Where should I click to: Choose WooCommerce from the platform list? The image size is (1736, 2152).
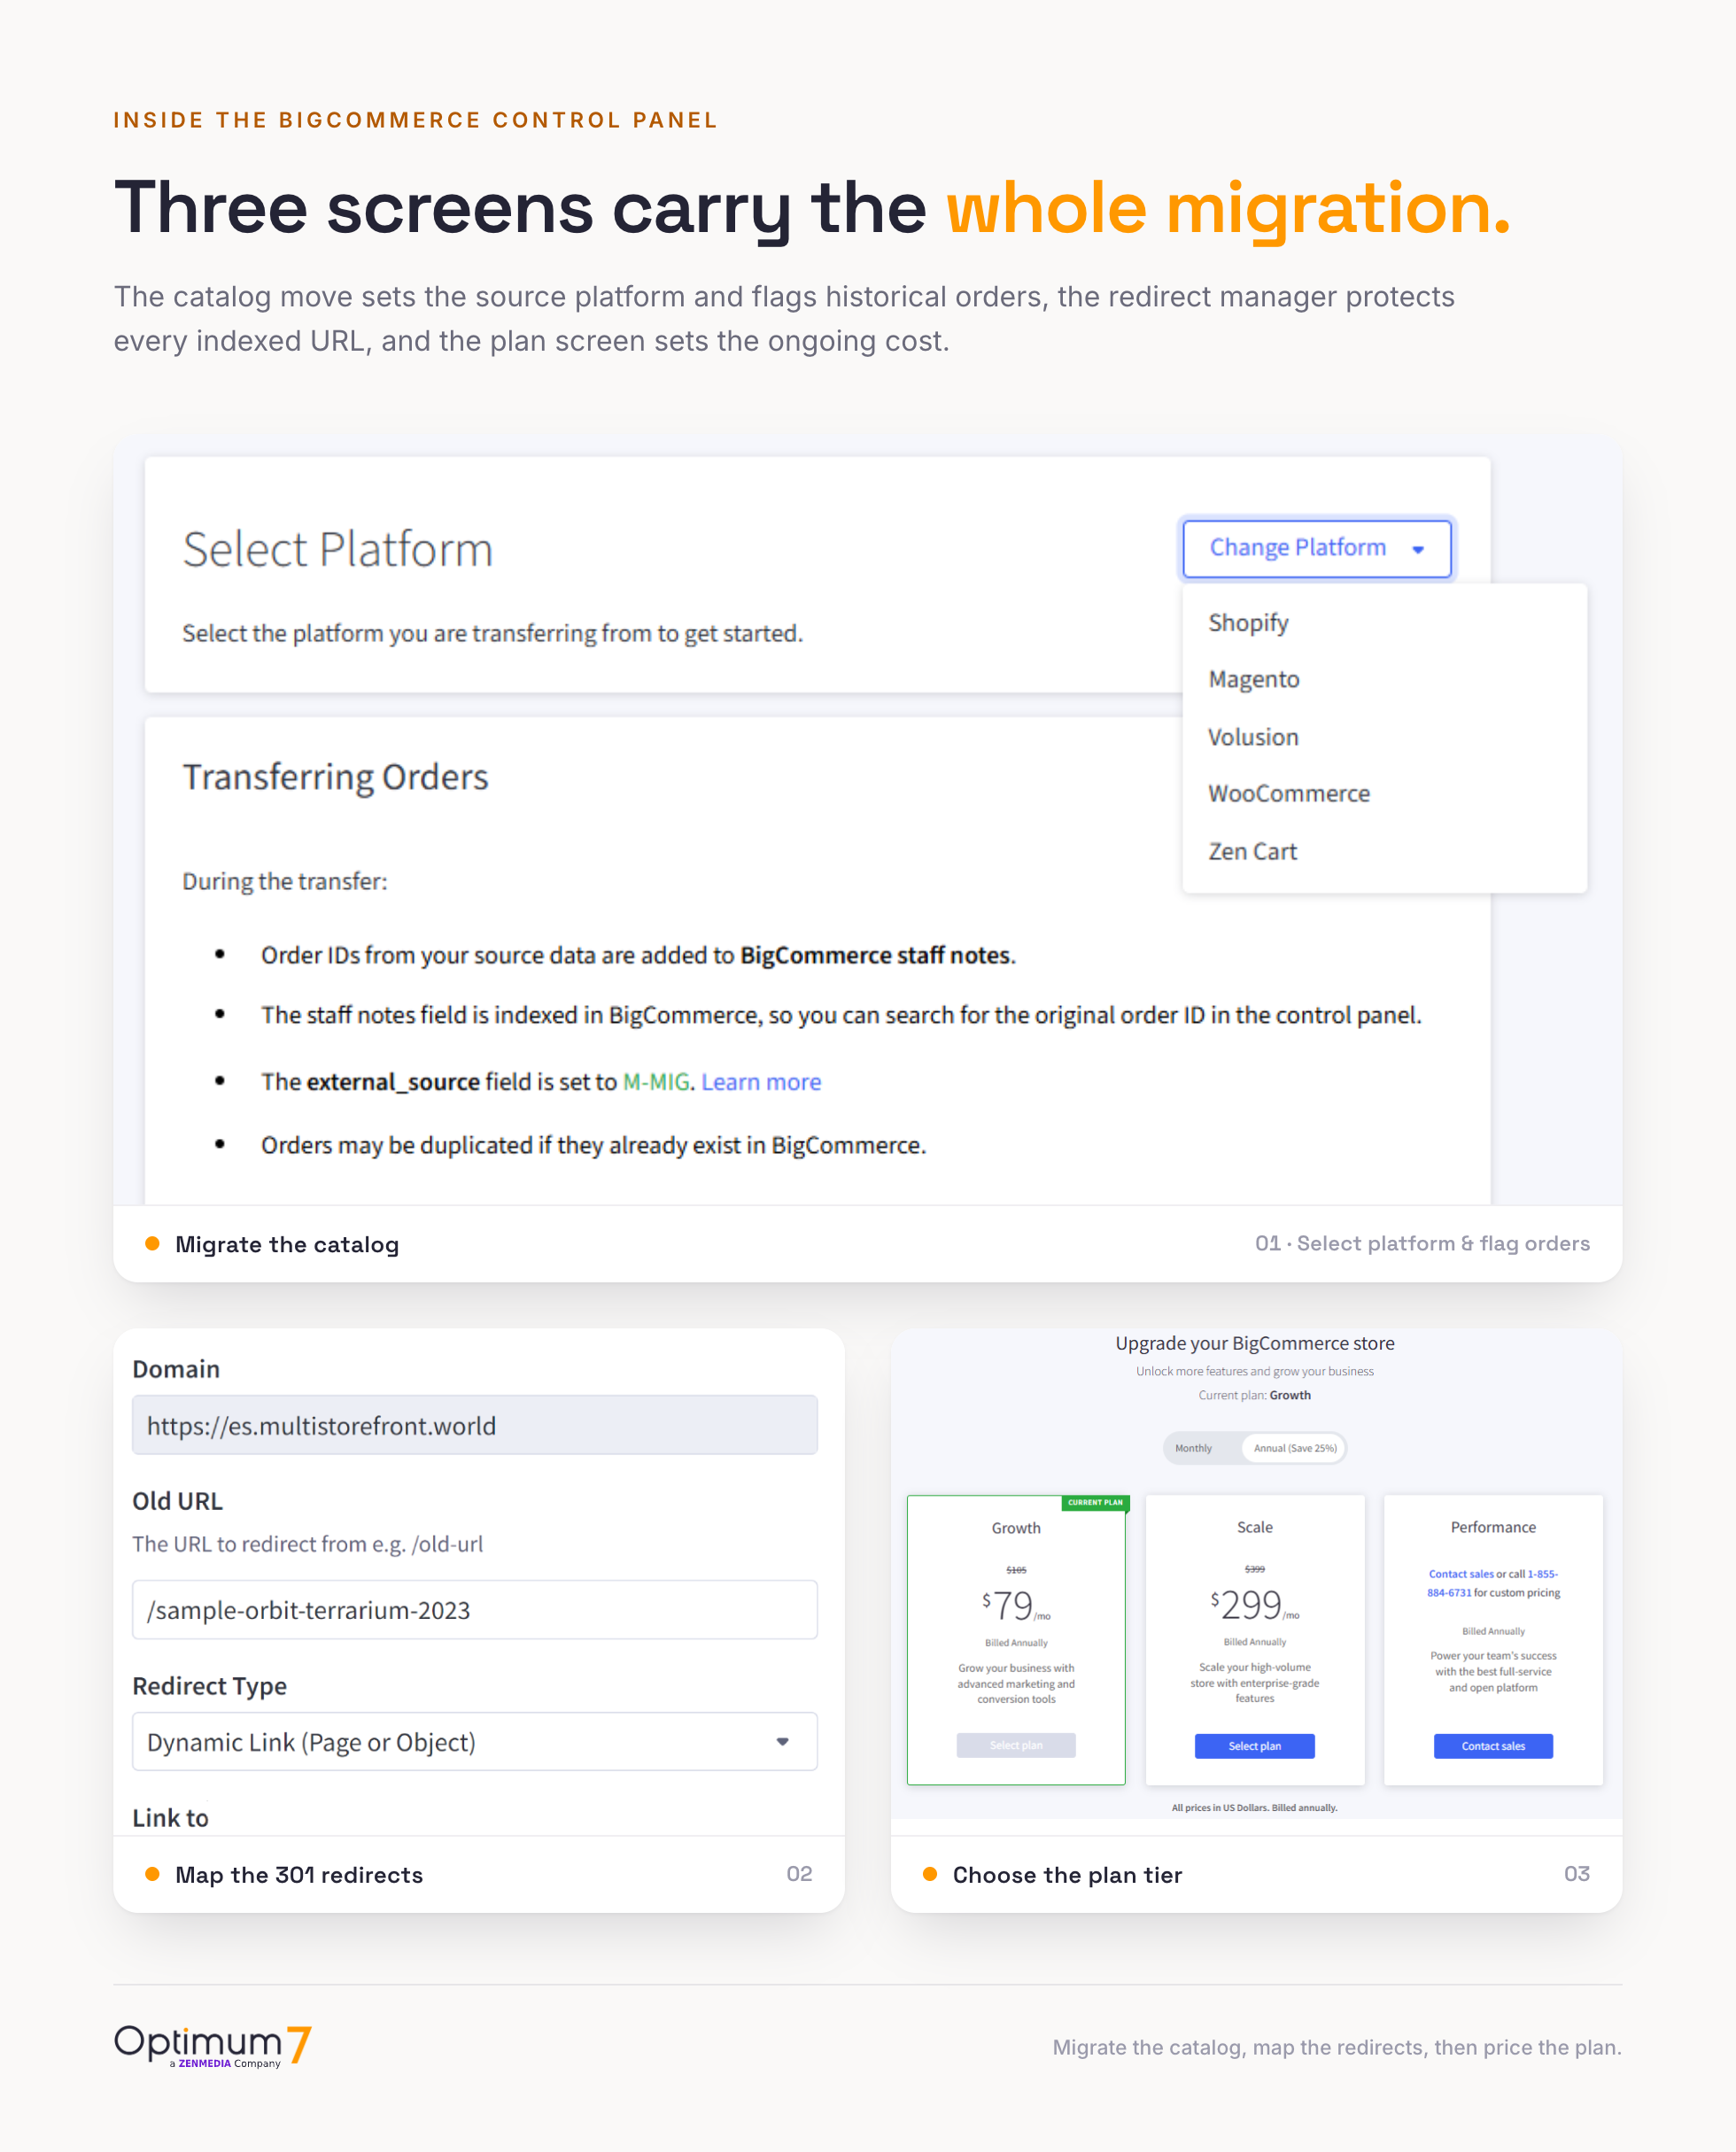click(x=1289, y=793)
